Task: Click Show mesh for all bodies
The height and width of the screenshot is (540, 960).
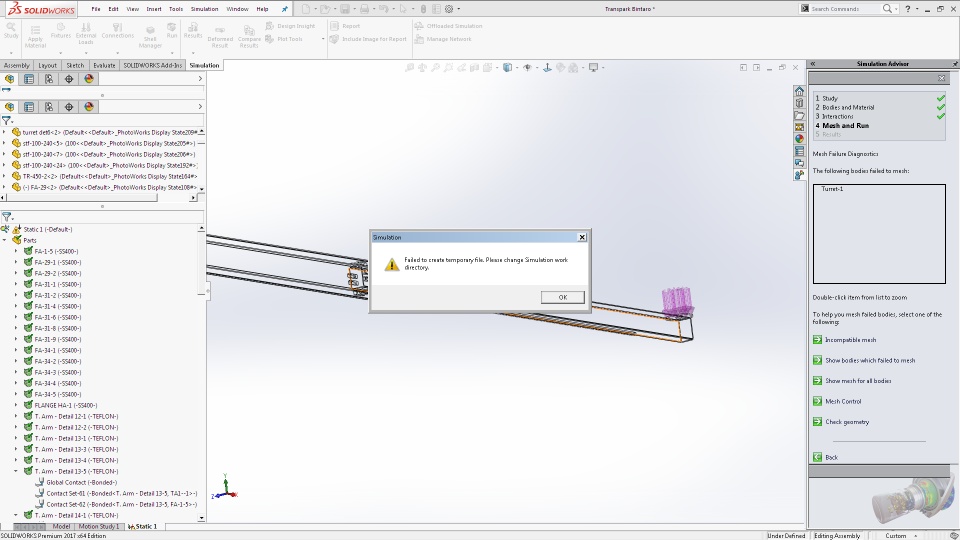Action: (x=858, y=381)
